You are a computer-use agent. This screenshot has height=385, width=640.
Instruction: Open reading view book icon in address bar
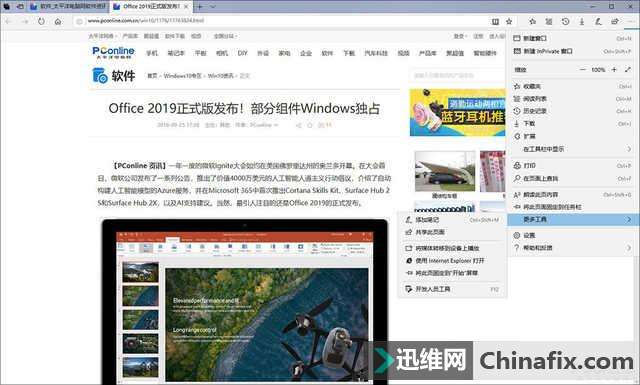pos(495,21)
